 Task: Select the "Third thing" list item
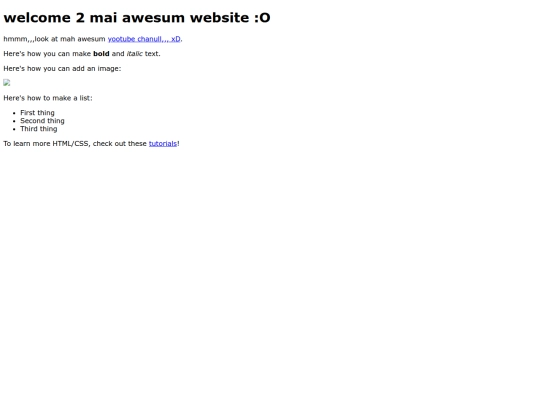click(39, 129)
